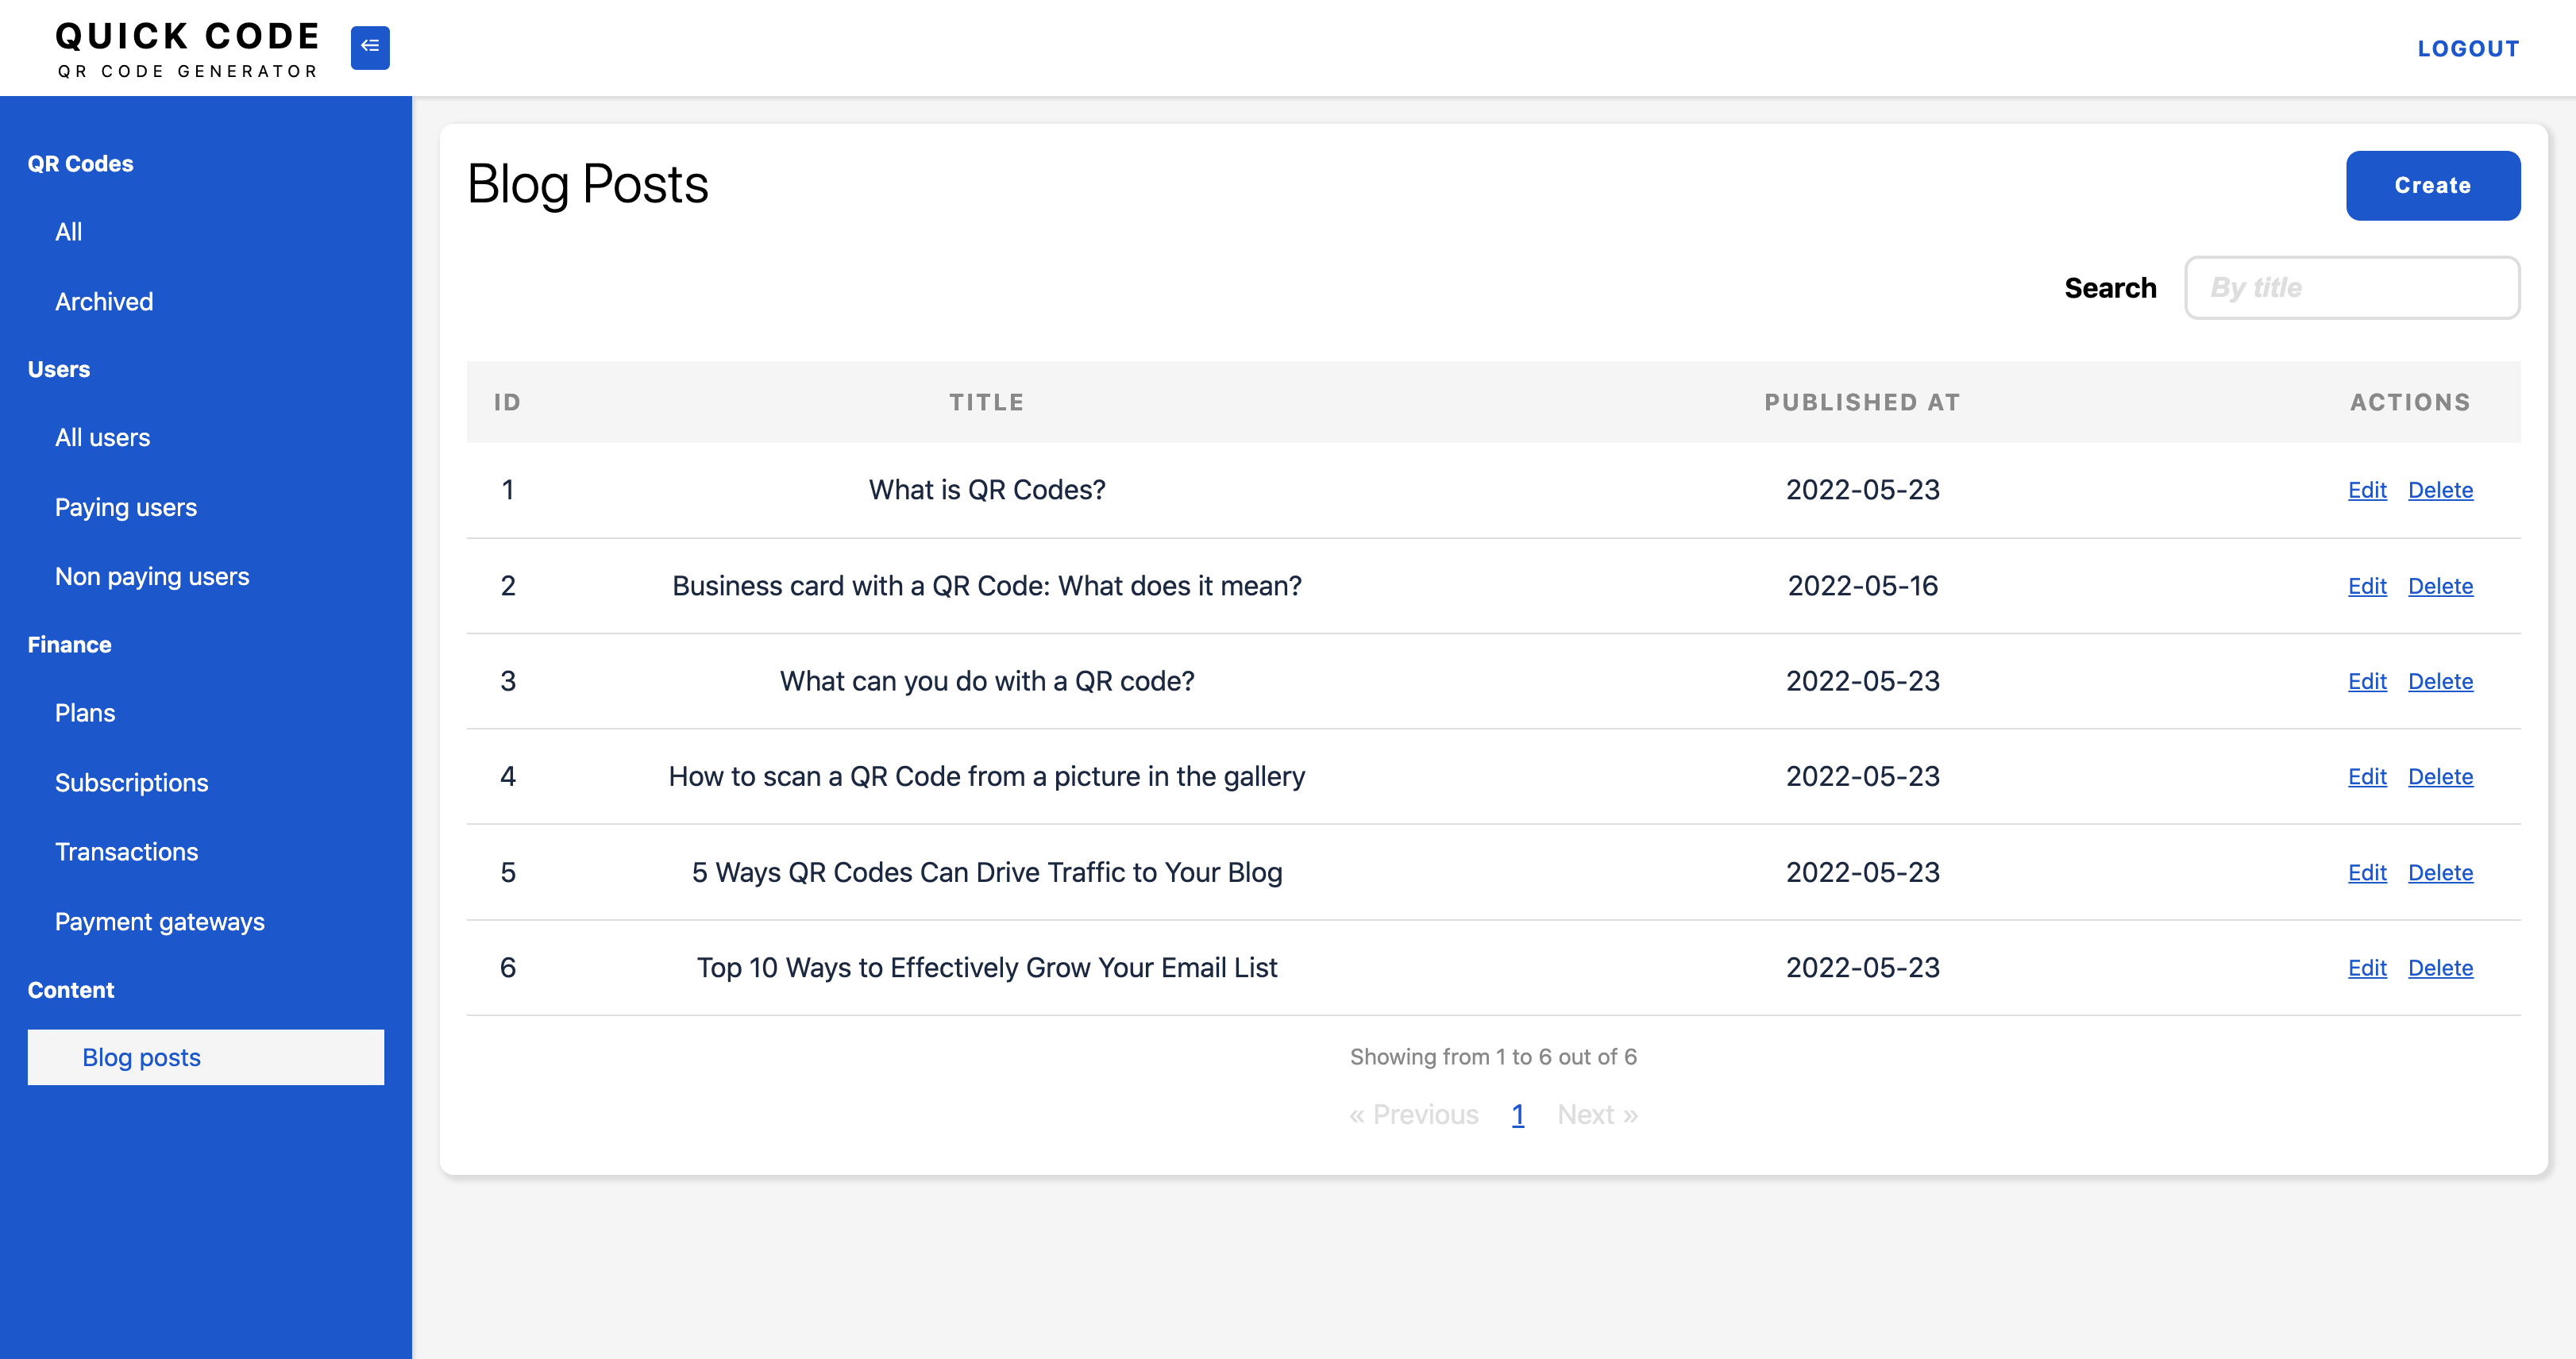Open All QR codes in sidebar
The height and width of the screenshot is (1359, 2576).
(x=69, y=232)
